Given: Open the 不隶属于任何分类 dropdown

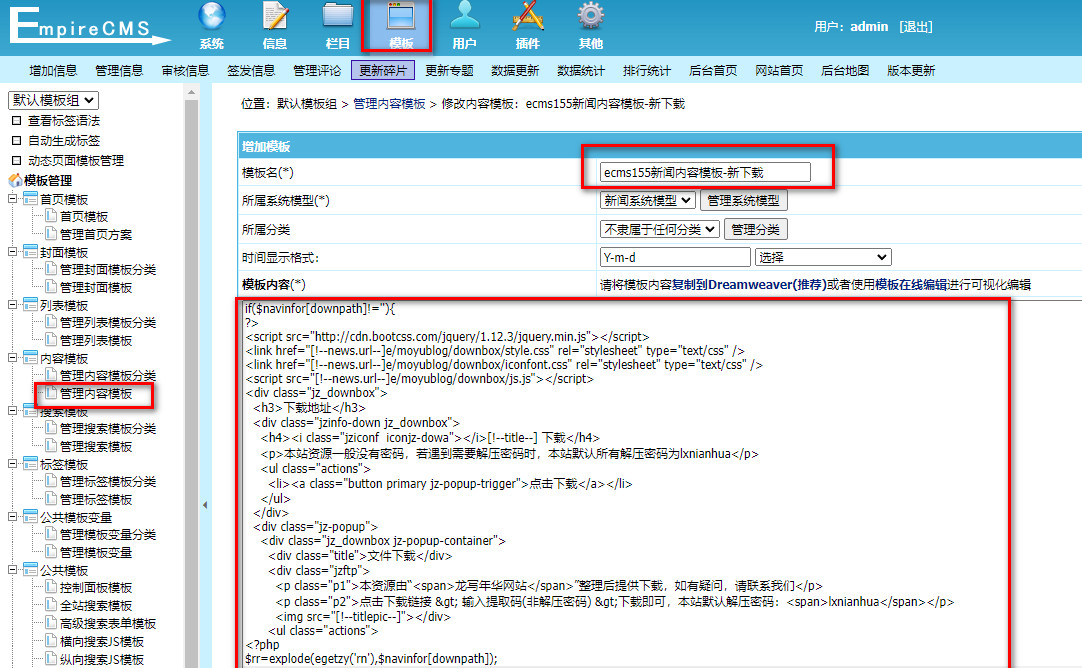Looking at the screenshot, I should click(660, 229).
